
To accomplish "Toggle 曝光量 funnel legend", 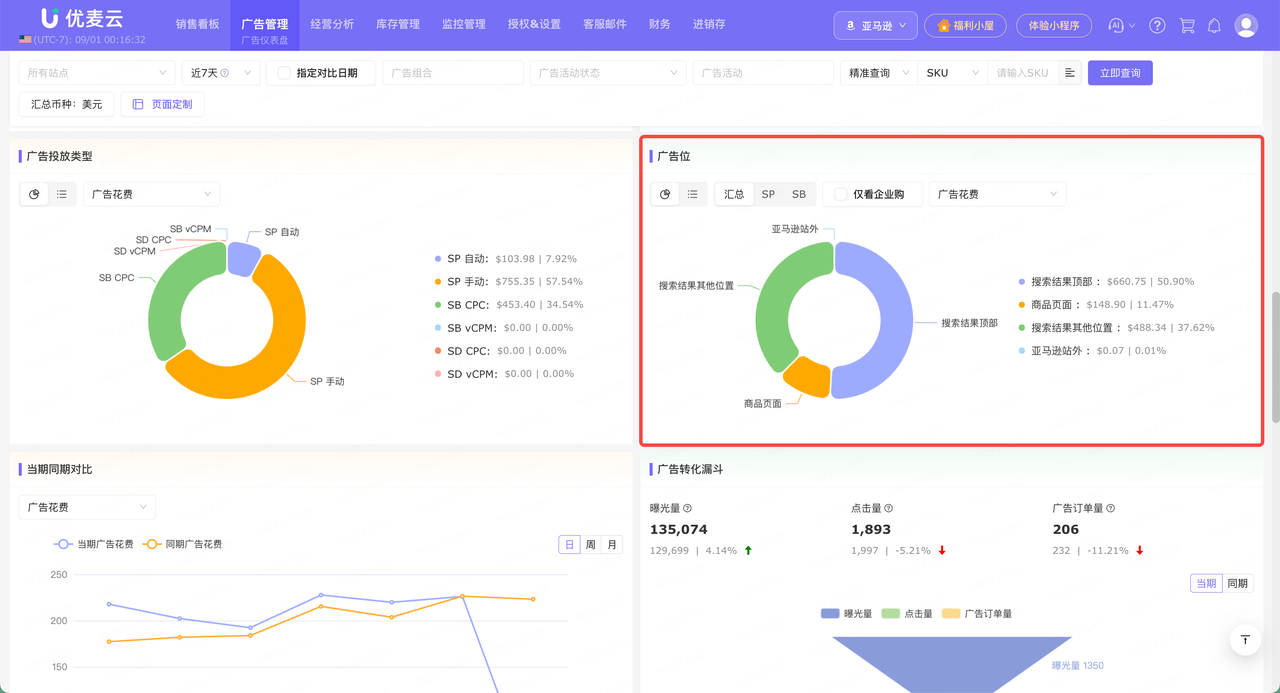I will coord(846,613).
